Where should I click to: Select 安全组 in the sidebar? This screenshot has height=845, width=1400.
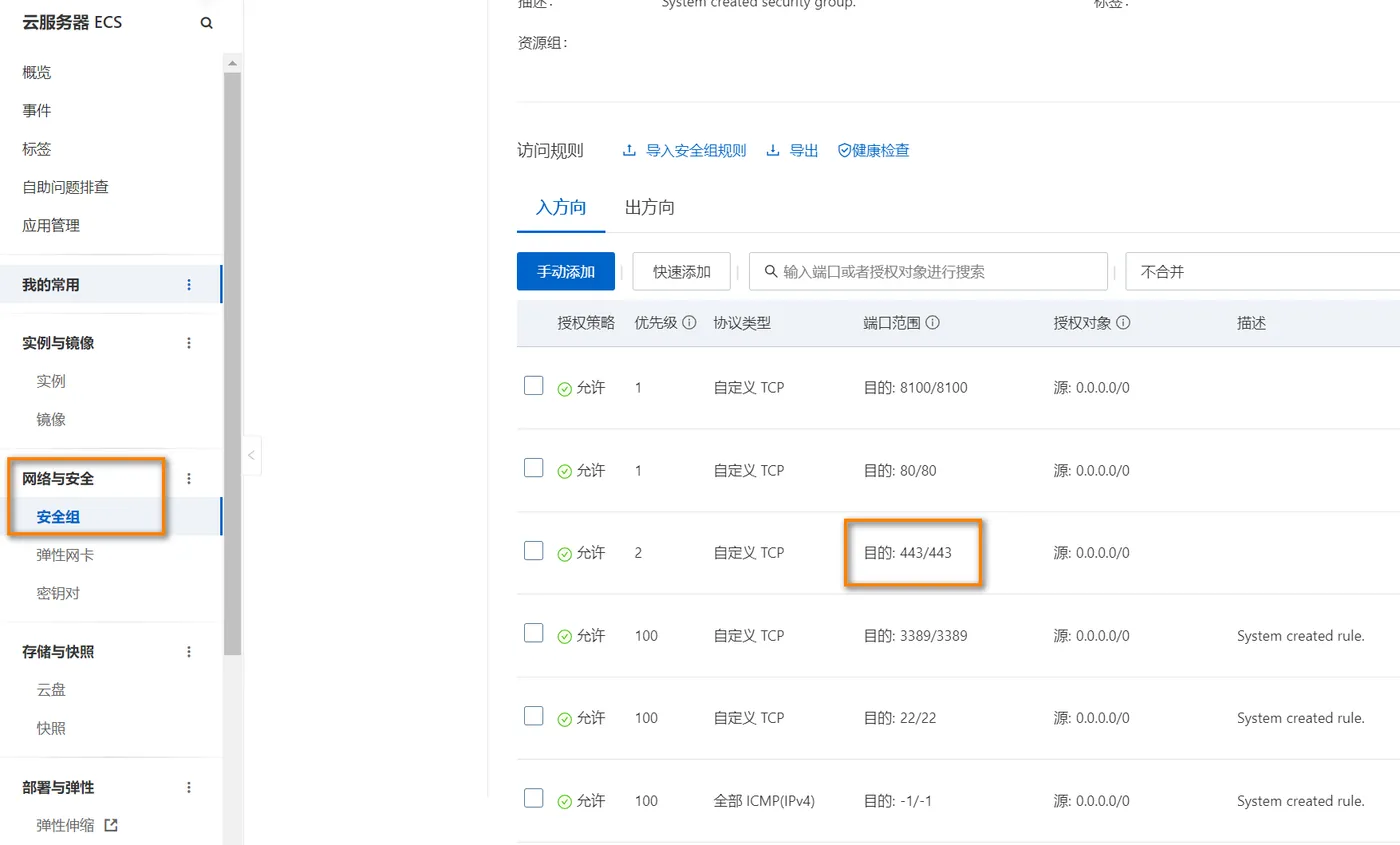(x=58, y=517)
